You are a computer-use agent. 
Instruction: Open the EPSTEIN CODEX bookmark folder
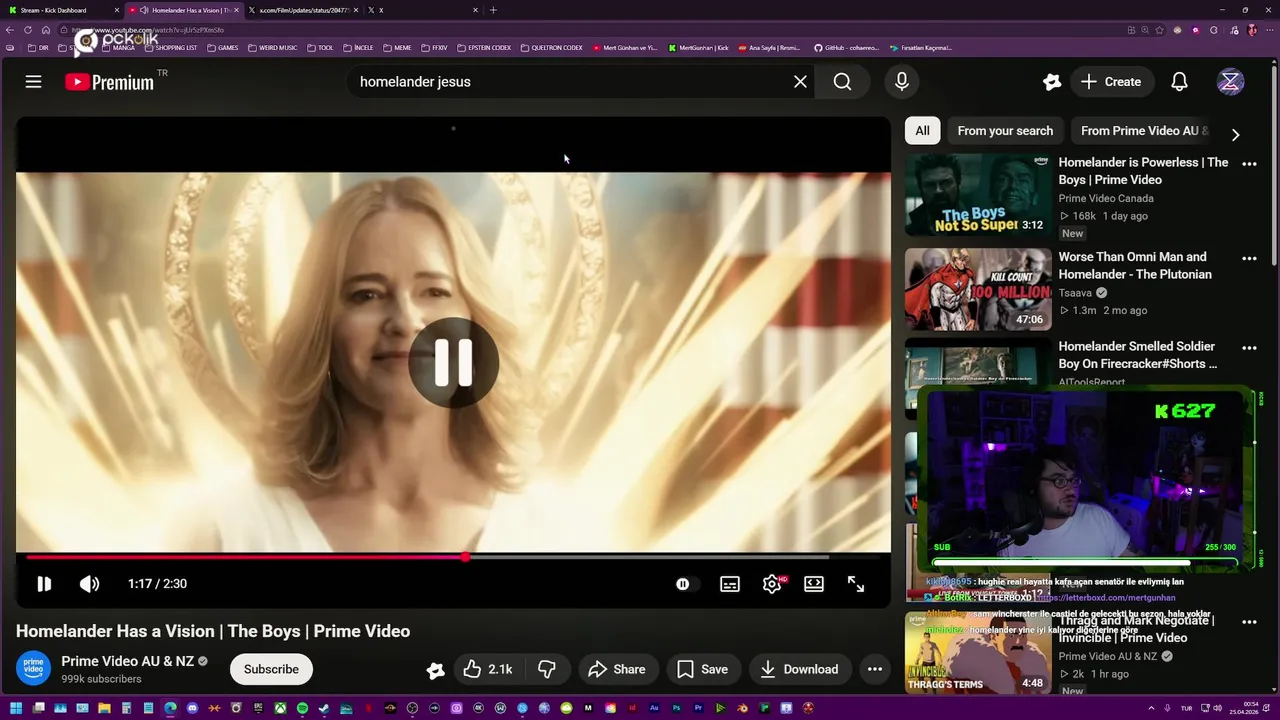(x=483, y=48)
